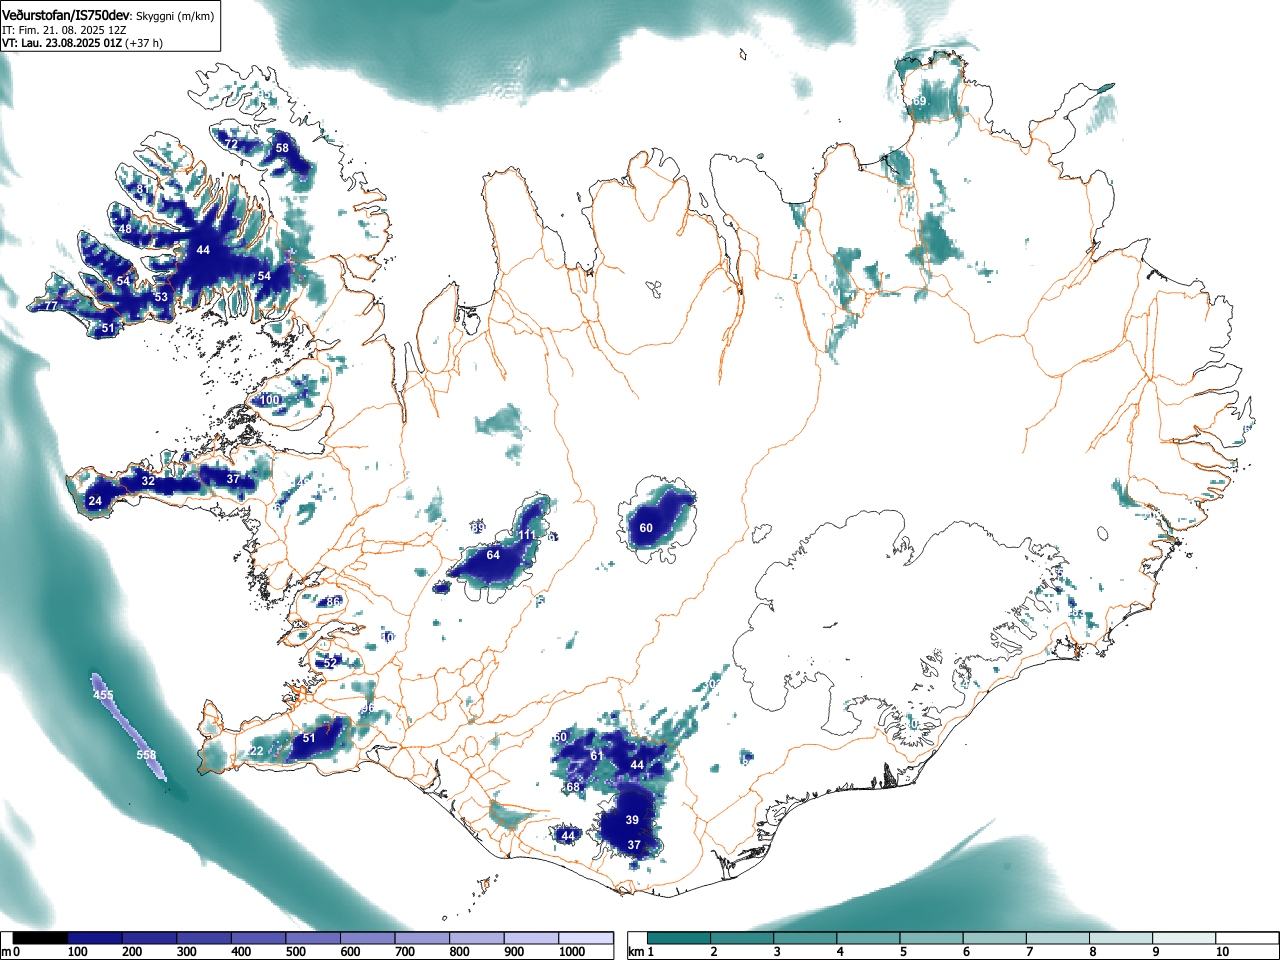Click the darkest teal segment of the km color bar
The width and height of the screenshot is (1280, 960).
pyautogui.click(x=680, y=938)
